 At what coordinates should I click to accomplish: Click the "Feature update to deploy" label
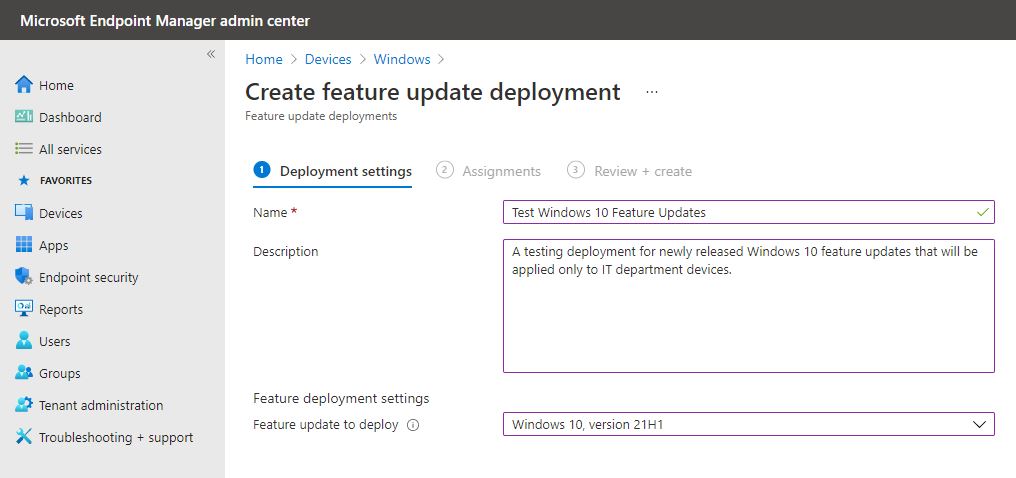point(325,425)
